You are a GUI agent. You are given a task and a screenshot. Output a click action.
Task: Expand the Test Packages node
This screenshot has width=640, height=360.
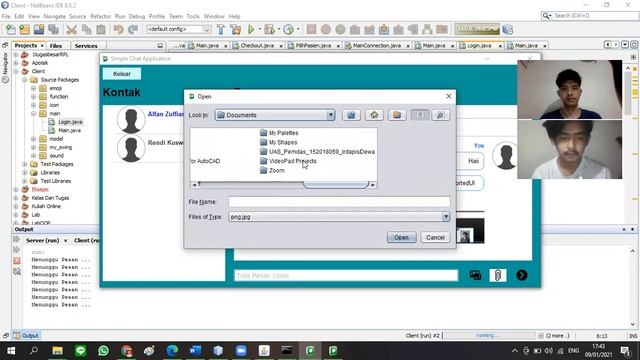[x=24, y=164]
